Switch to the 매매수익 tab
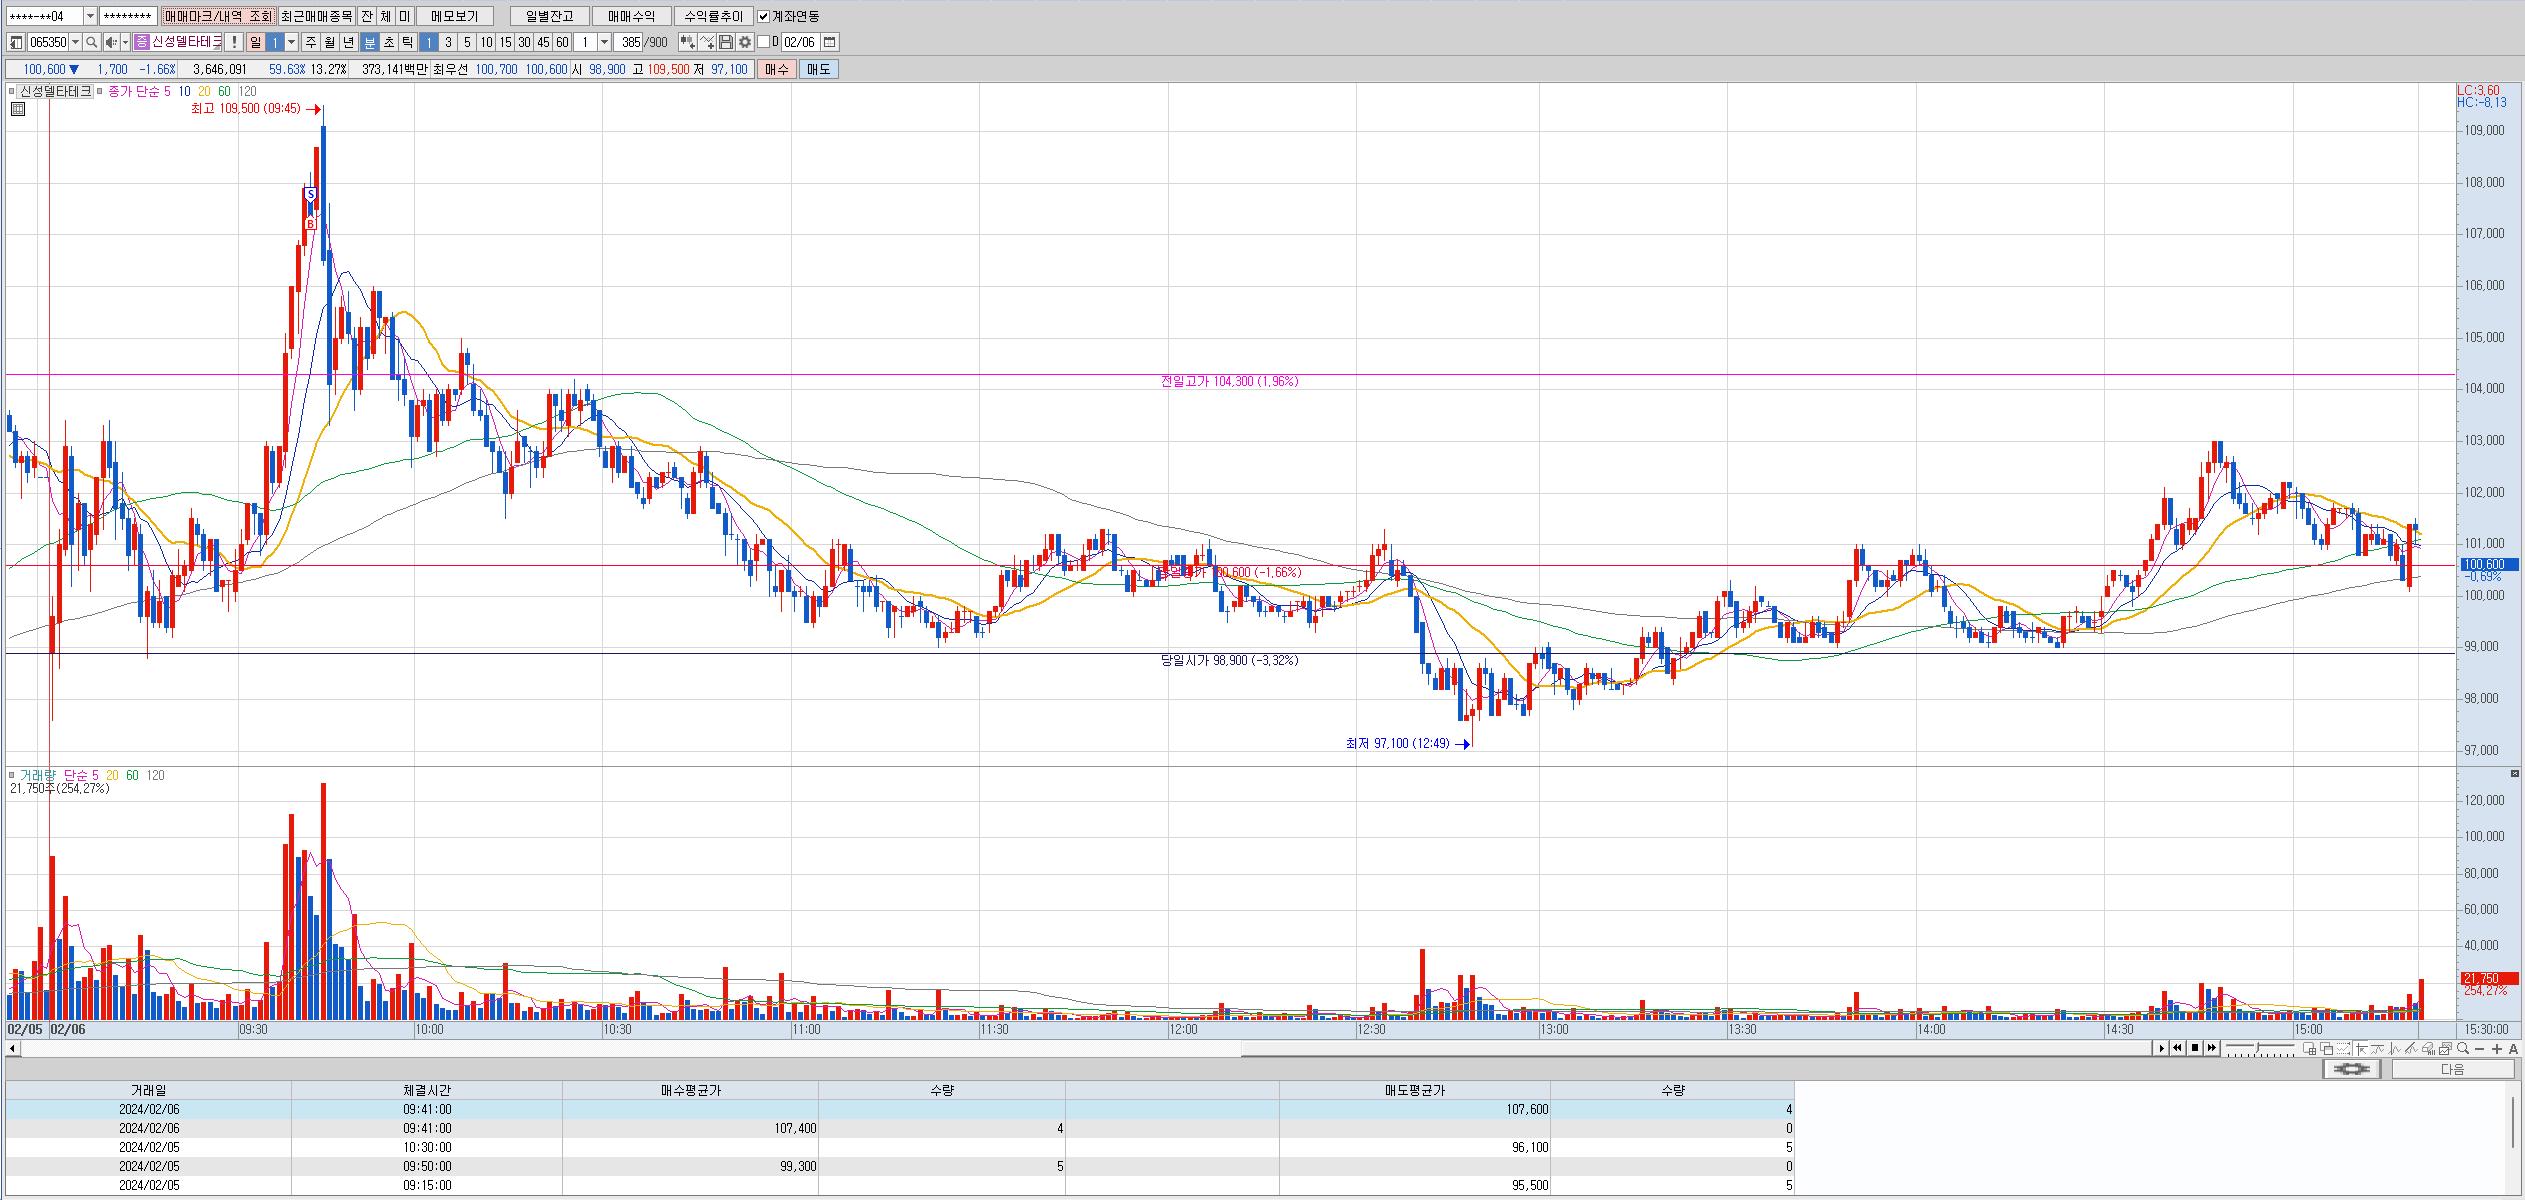Image resolution: width=2525 pixels, height=1200 pixels. [631, 16]
